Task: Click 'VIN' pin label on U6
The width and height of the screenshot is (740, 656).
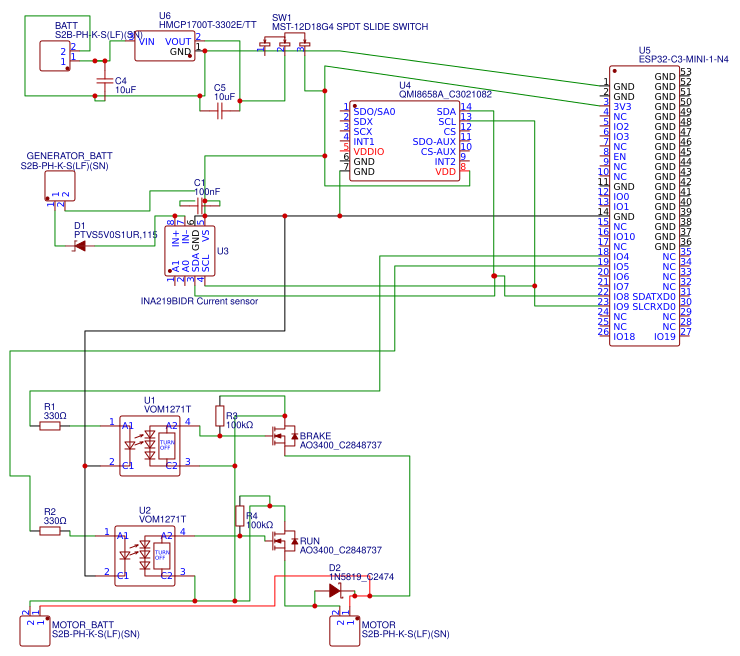Action: [147, 42]
